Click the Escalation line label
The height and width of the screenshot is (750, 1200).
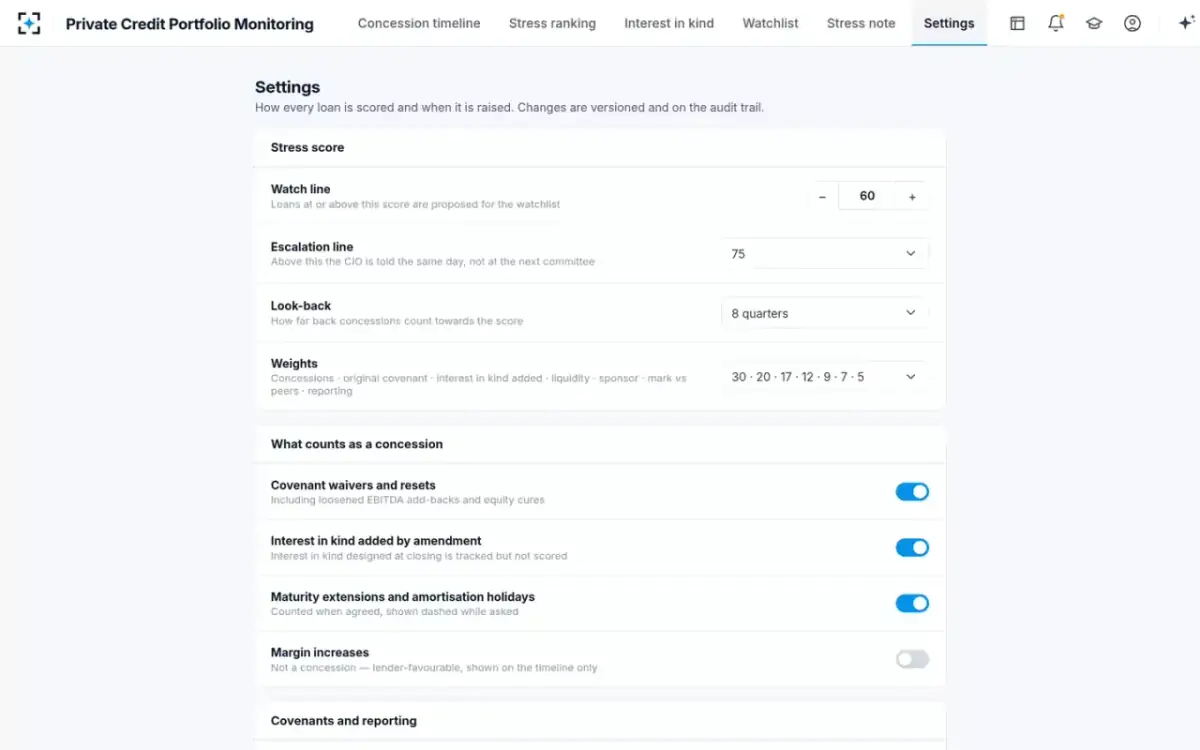[x=312, y=247]
